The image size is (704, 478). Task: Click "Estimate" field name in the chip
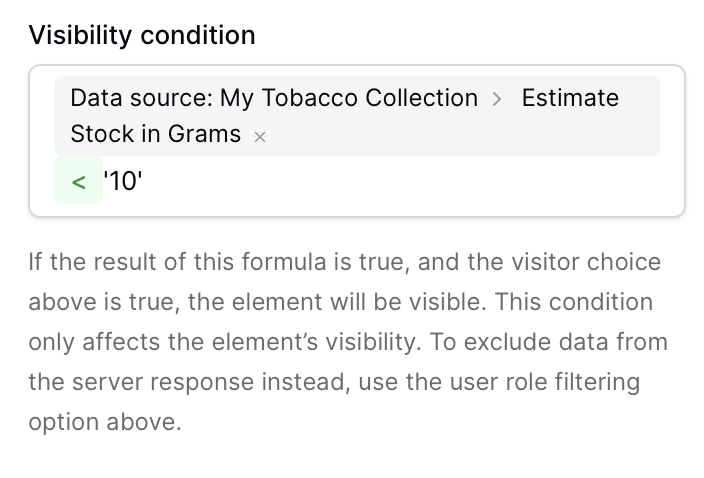tap(570, 98)
